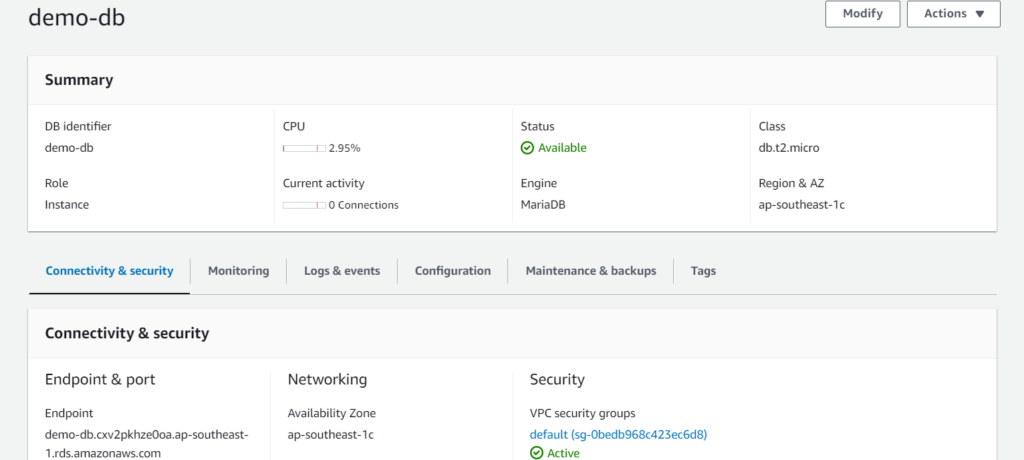The width and height of the screenshot is (1024, 460).
Task: Open the Monitoring tab
Action: (238, 271)
